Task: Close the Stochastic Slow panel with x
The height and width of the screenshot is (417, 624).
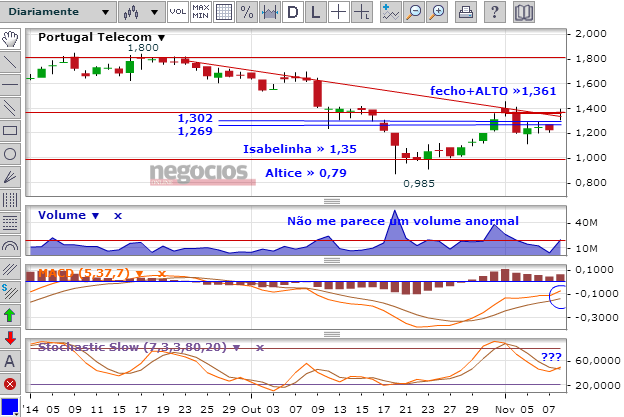Action: 260,348
